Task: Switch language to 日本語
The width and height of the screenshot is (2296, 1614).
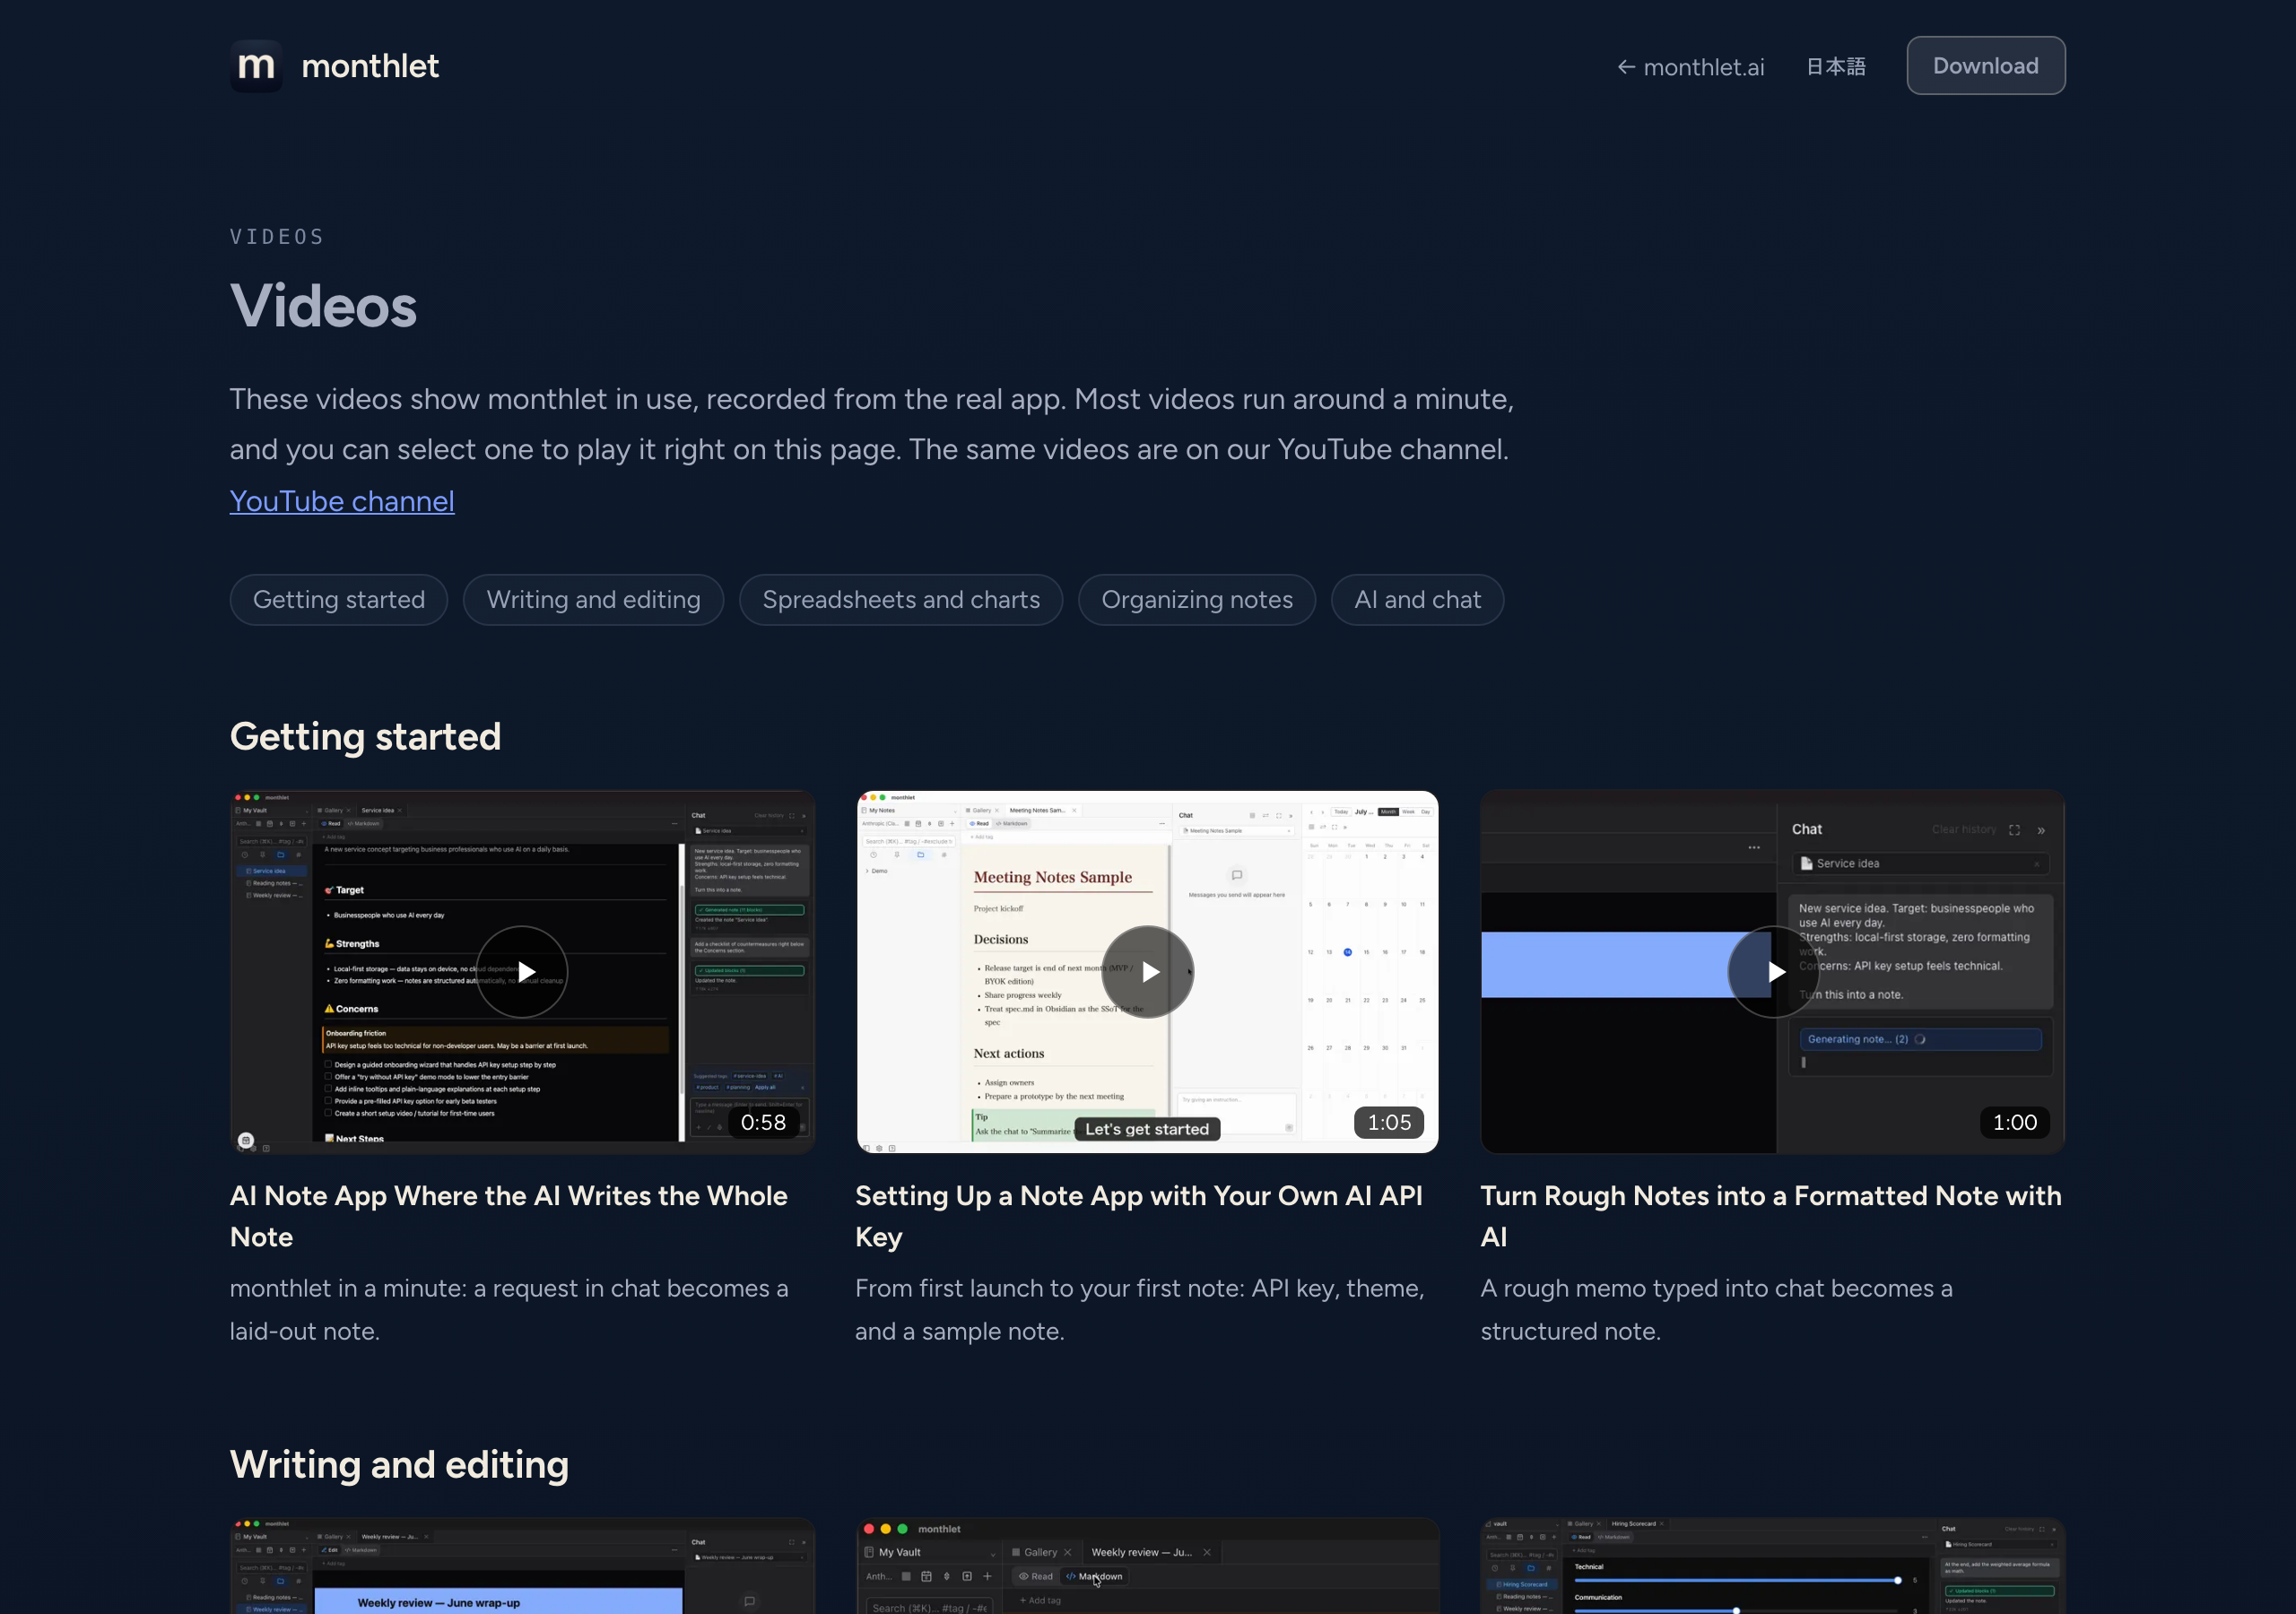Action: point(1836,67)
